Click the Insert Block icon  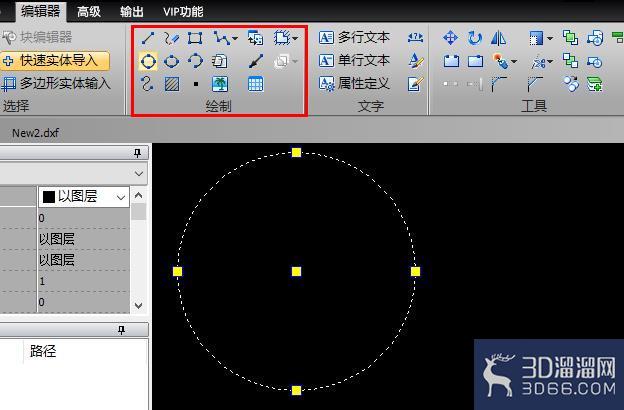coord(255,38)
